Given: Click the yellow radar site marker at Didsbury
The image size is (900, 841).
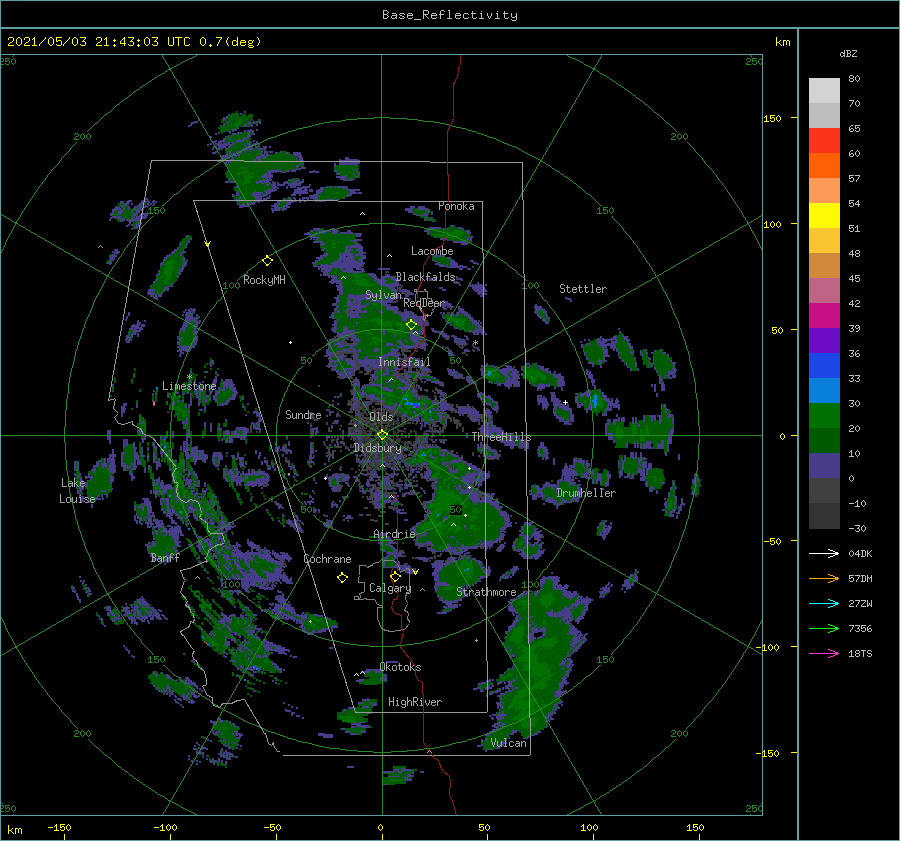Looking at the screenshot, I should pos(382,435).
